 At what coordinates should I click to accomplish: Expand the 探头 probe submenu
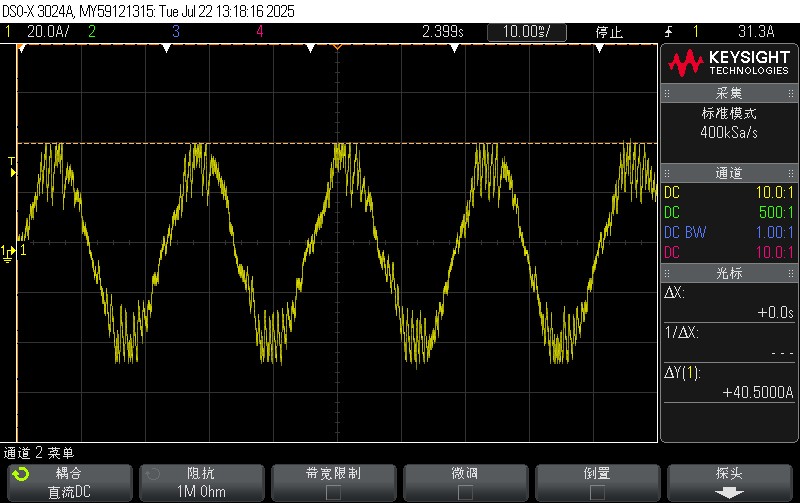730,482
